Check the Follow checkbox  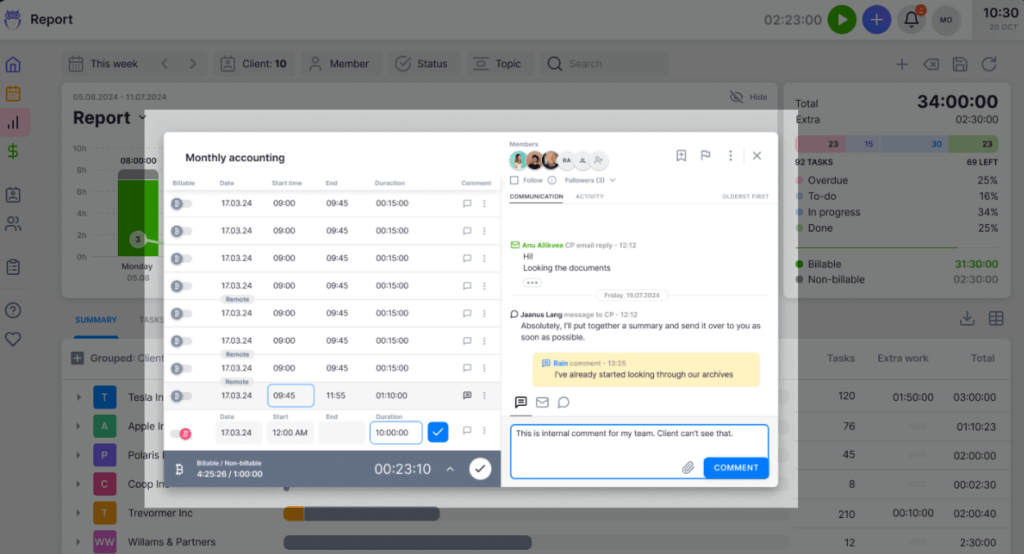tap(514, 180)
